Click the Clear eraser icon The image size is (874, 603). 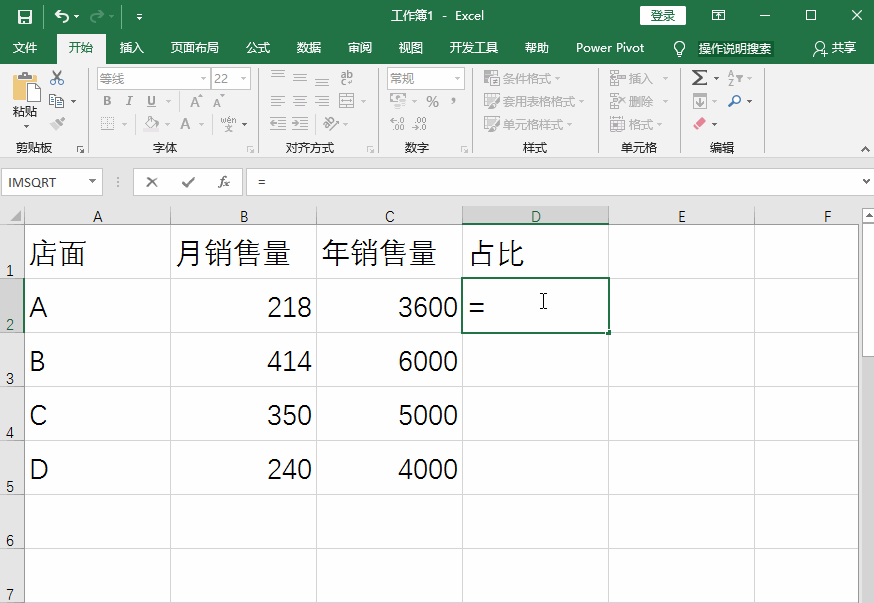click(700, 124)
